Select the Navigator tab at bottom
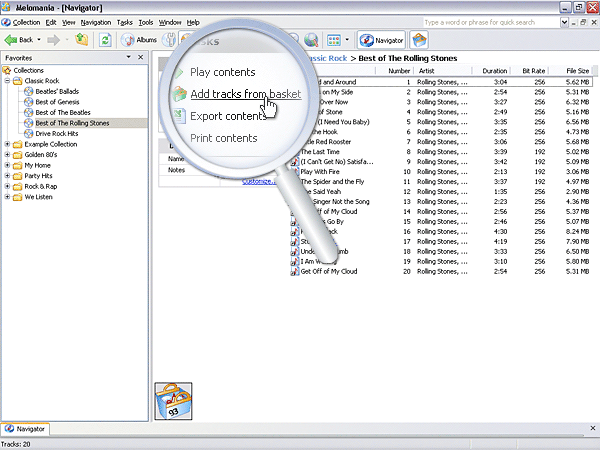The height and width of the screenshot is (450, 600). click(x=25, y=429)
